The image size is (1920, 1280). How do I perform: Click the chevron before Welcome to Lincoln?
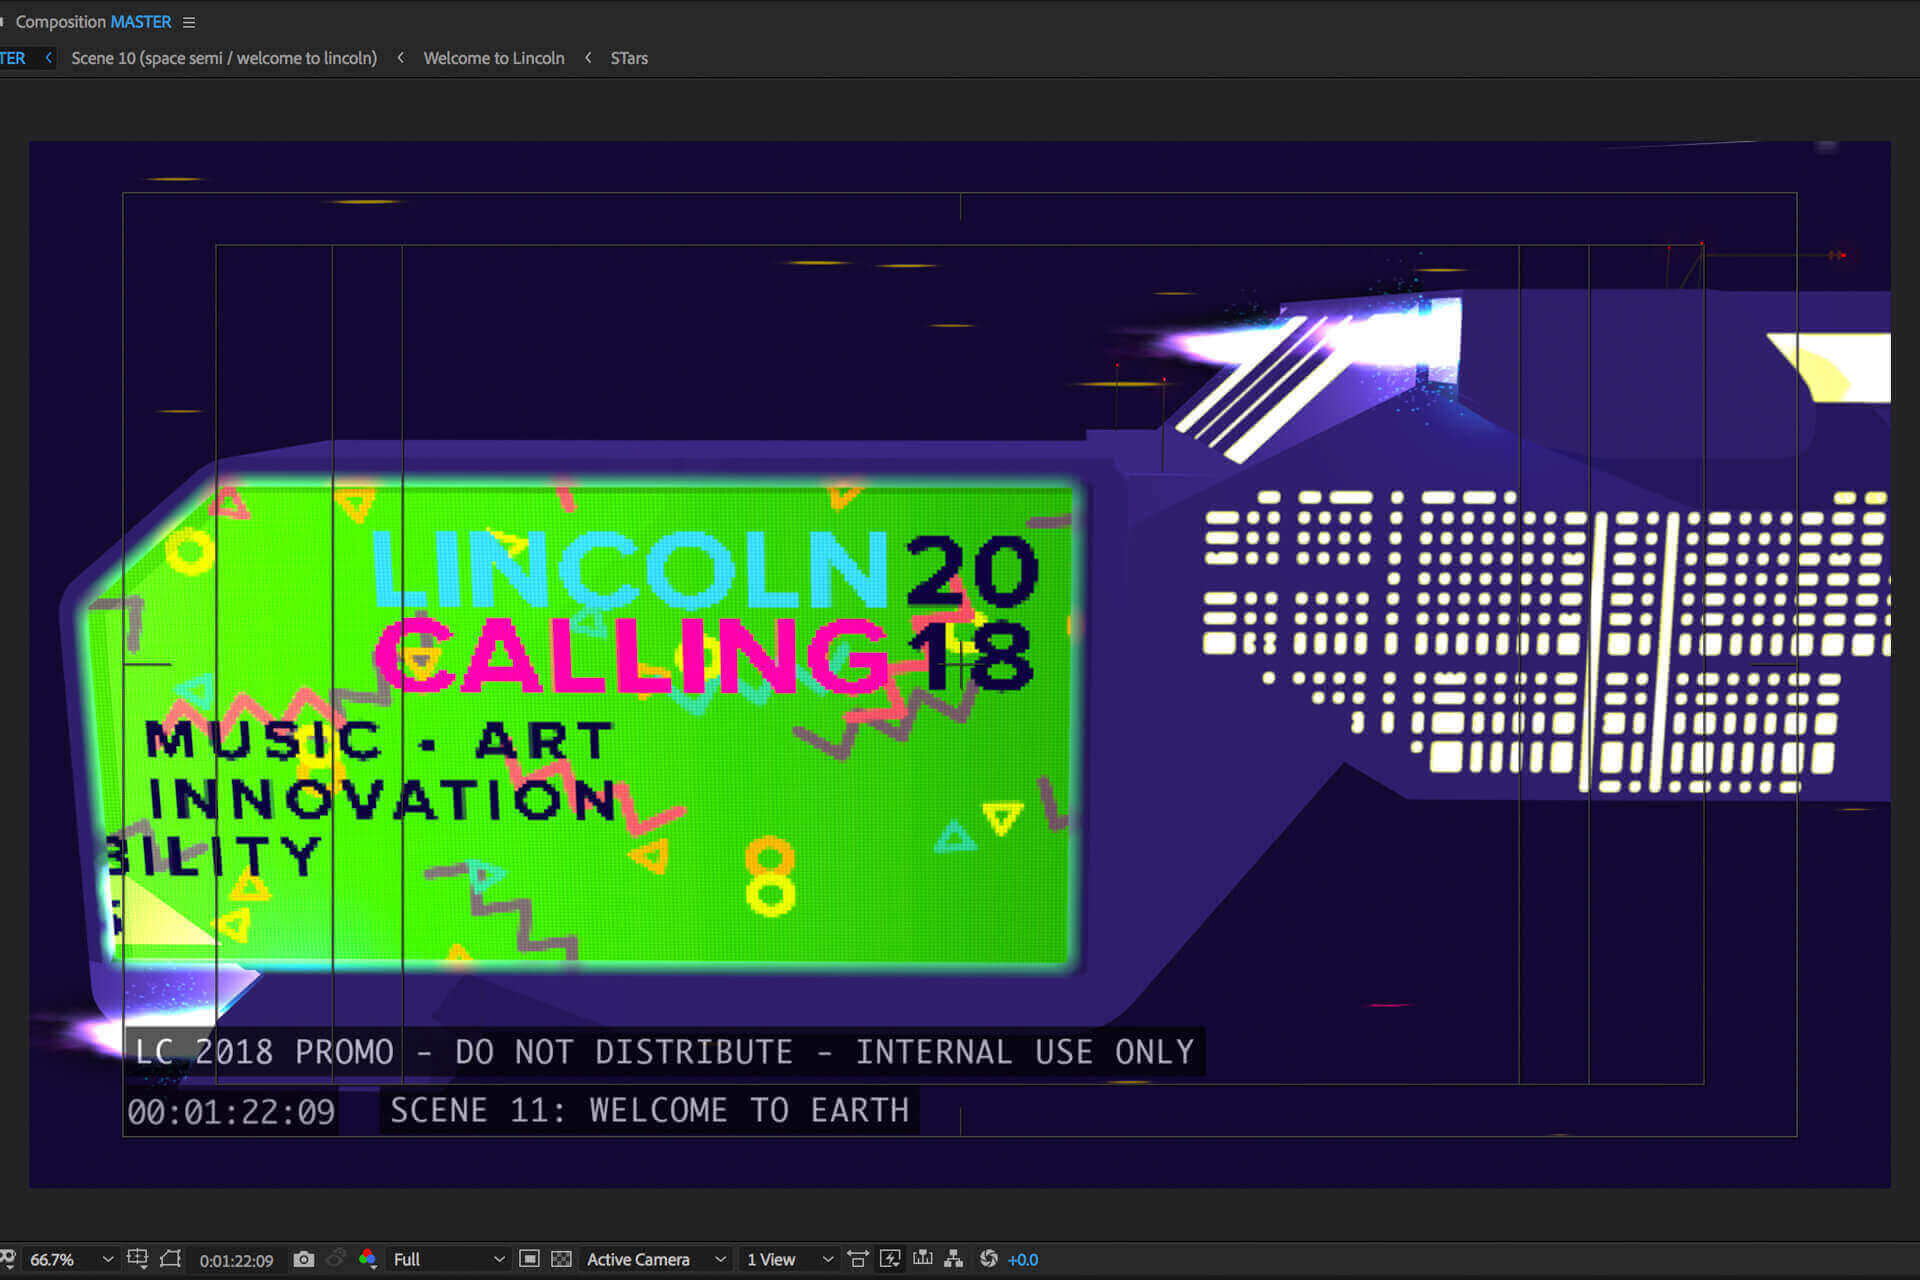click(401, 58)
